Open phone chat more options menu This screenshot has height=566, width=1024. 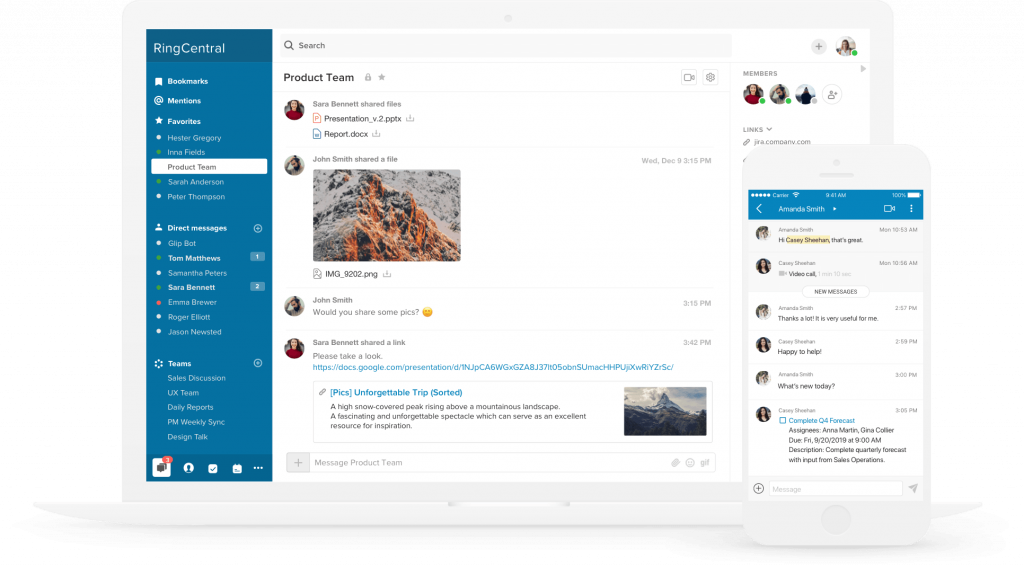[912, 209]
